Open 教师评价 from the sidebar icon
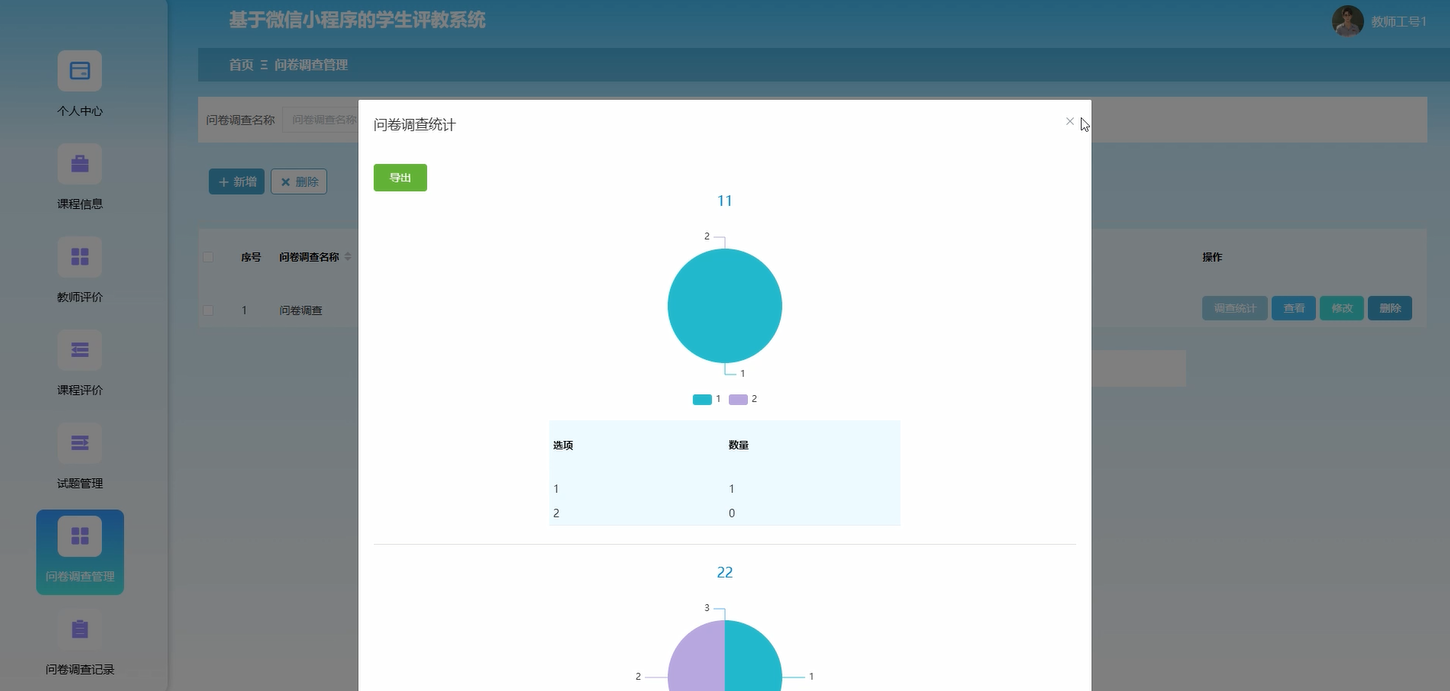The width and height of the screenshot is (1450, 691). click(79, 257)
